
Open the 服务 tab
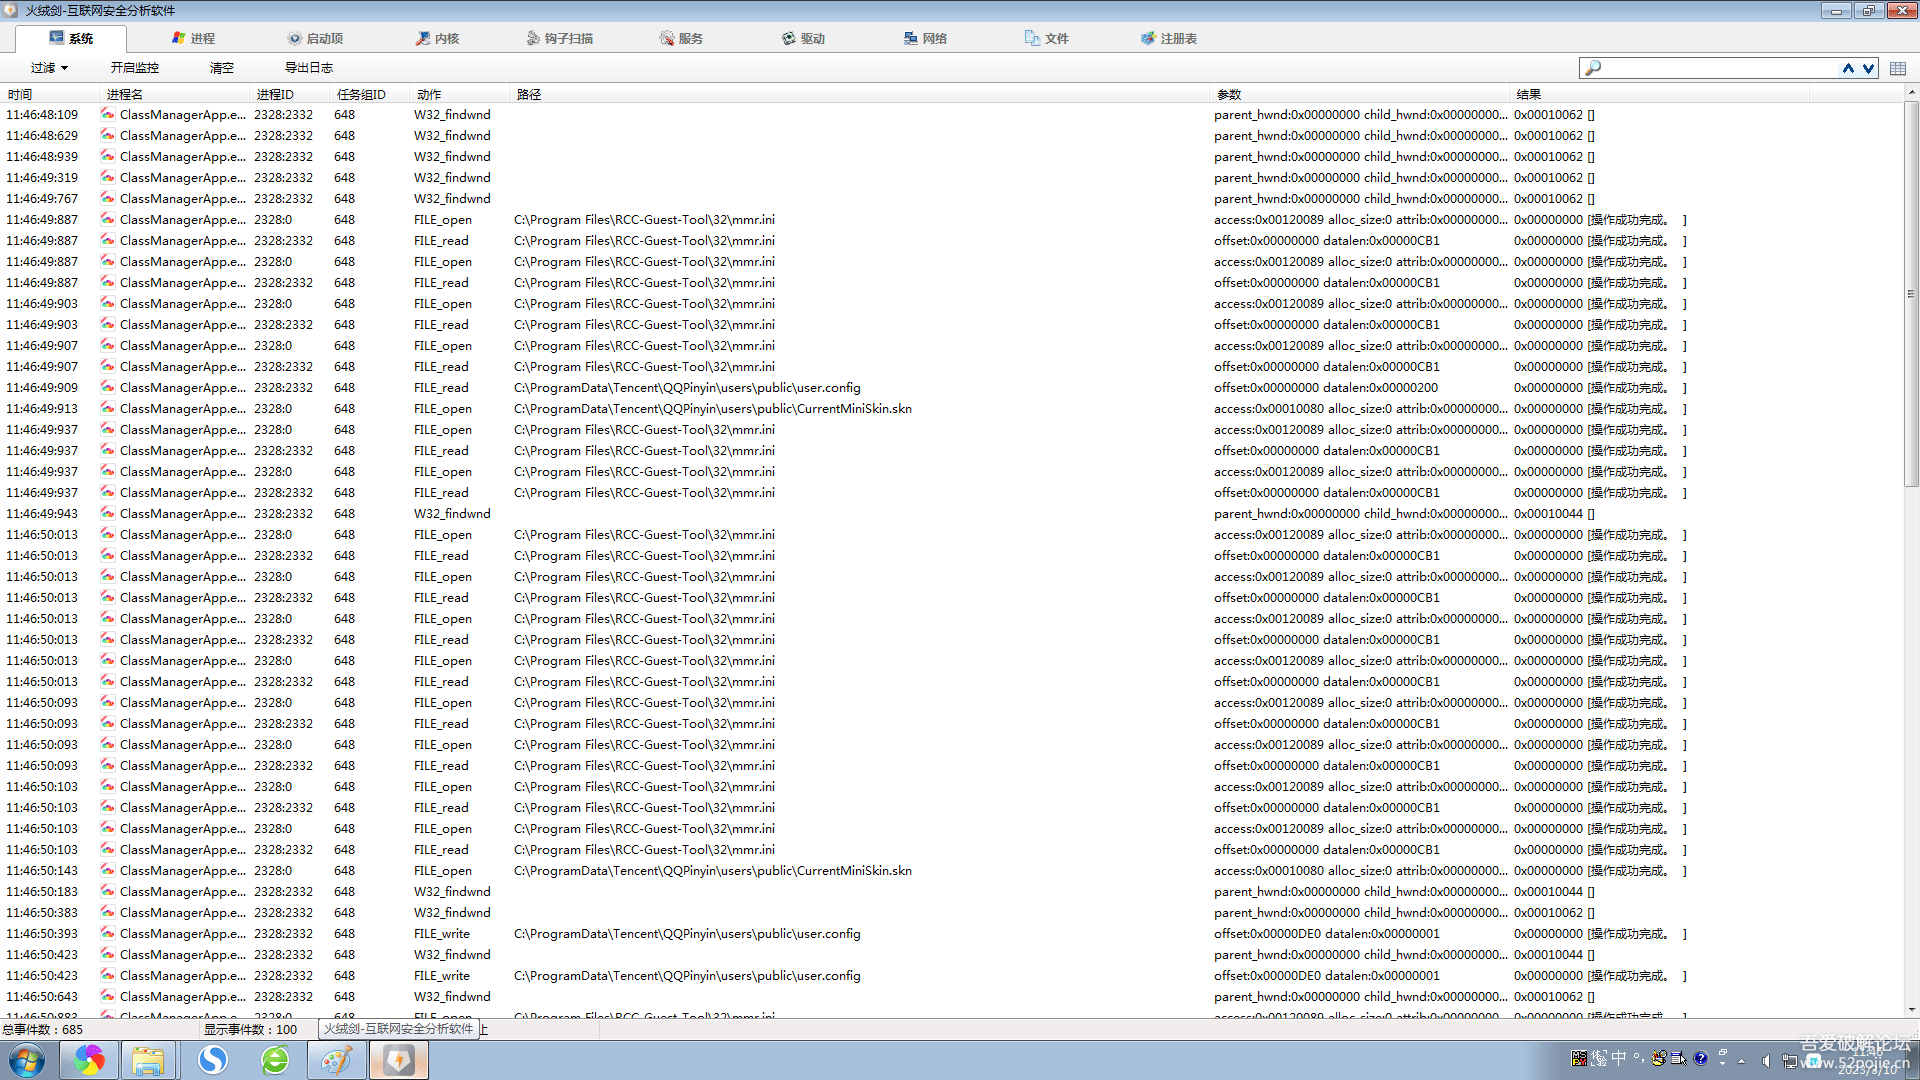[681, 38]
